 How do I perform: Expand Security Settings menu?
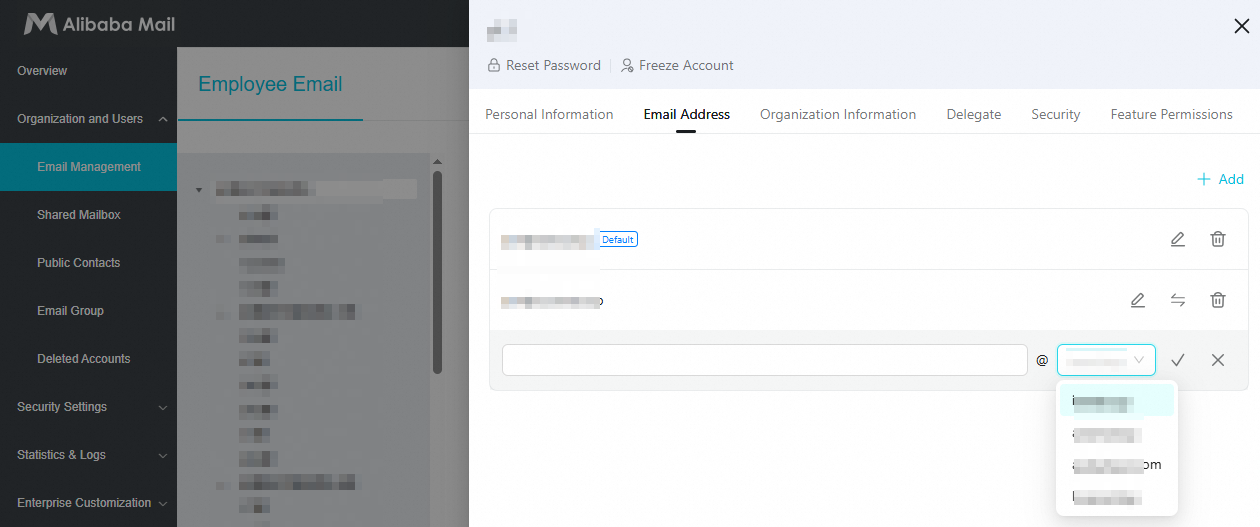tap(88, 407)
